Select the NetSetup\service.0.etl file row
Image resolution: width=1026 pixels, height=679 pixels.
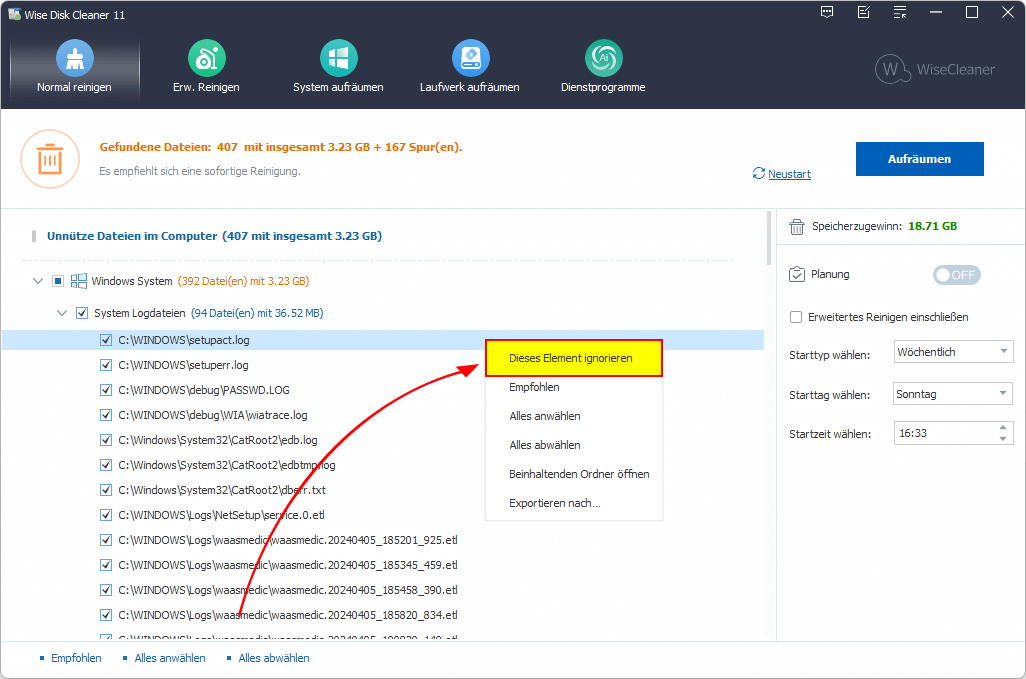pos(383,515)
